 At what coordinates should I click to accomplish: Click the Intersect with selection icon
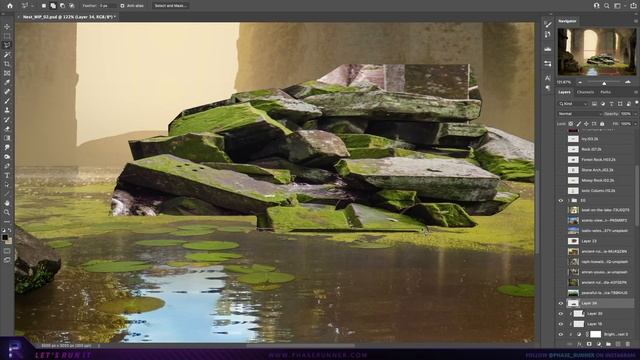72,6
